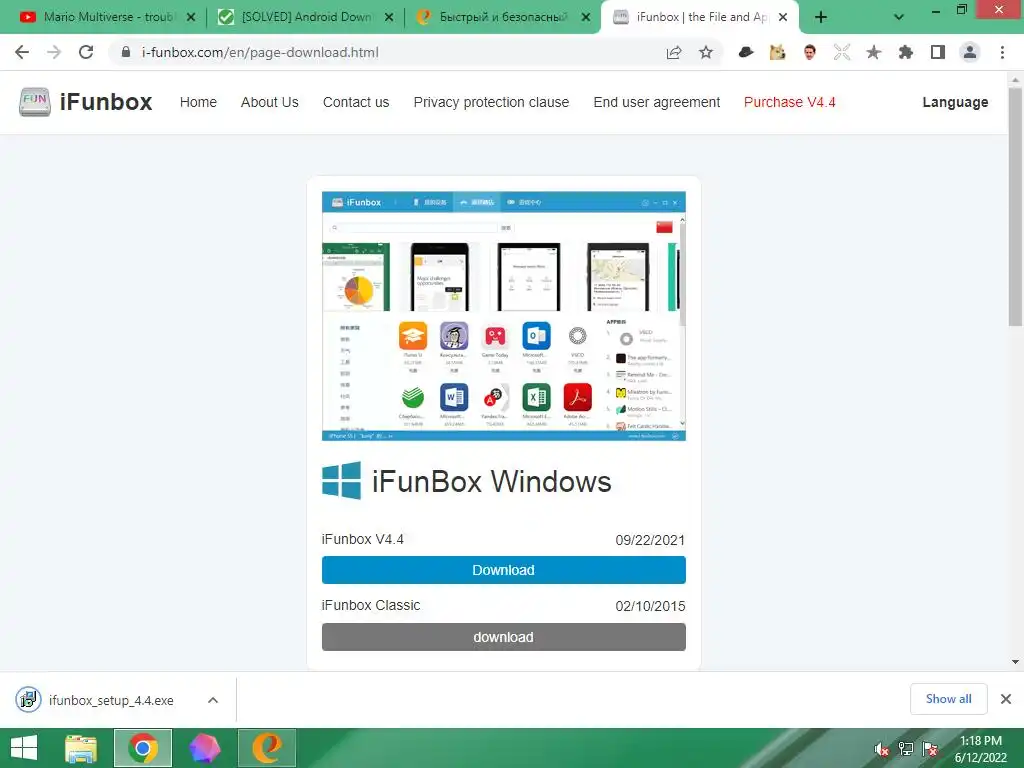Image resolution: width=1024 pixels, height=768 pixels.
Task: Click the Windows logo beside iFunBox Windows
Action: pyautogui.click(x=341, y=481)
